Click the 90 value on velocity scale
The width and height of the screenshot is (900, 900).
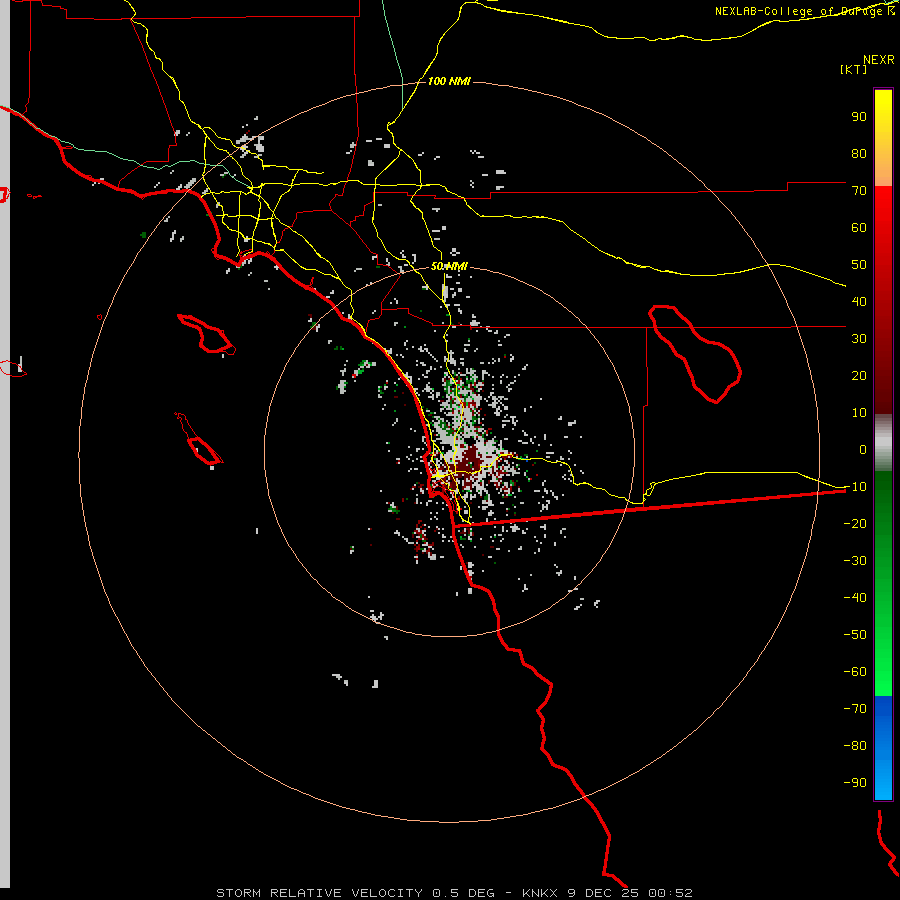coord(859,117)
